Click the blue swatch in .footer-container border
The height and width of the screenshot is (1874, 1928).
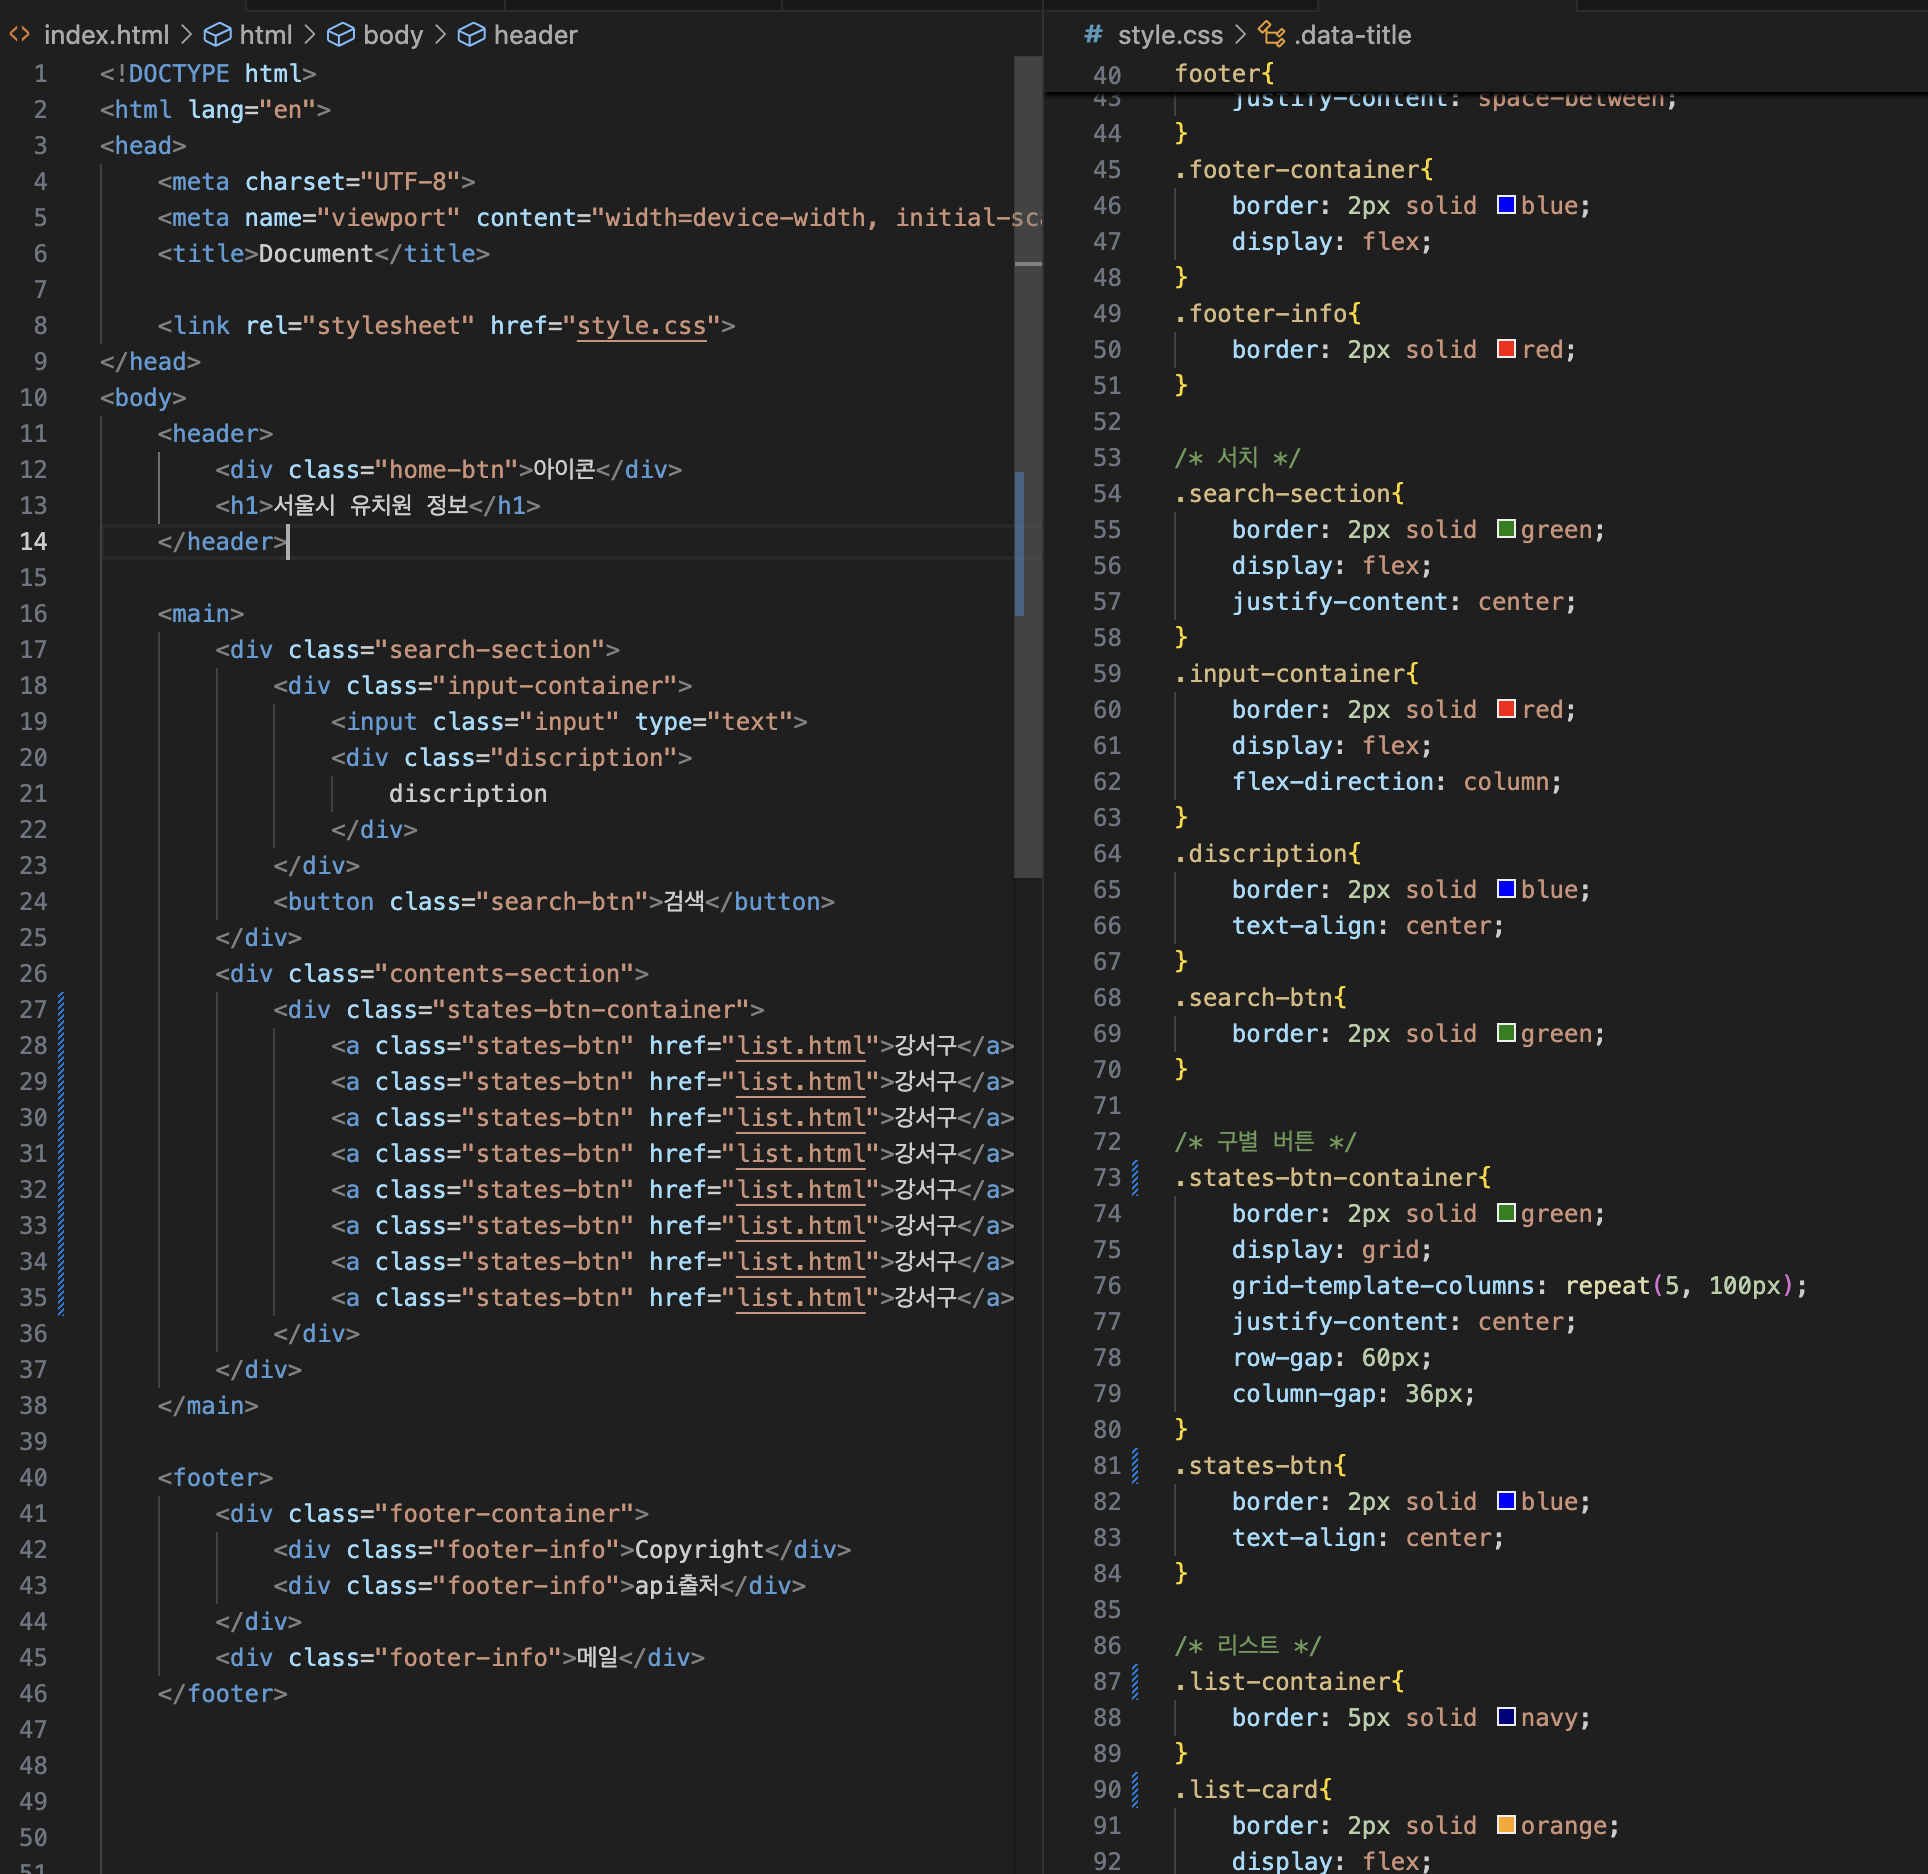click(1506, 205)
